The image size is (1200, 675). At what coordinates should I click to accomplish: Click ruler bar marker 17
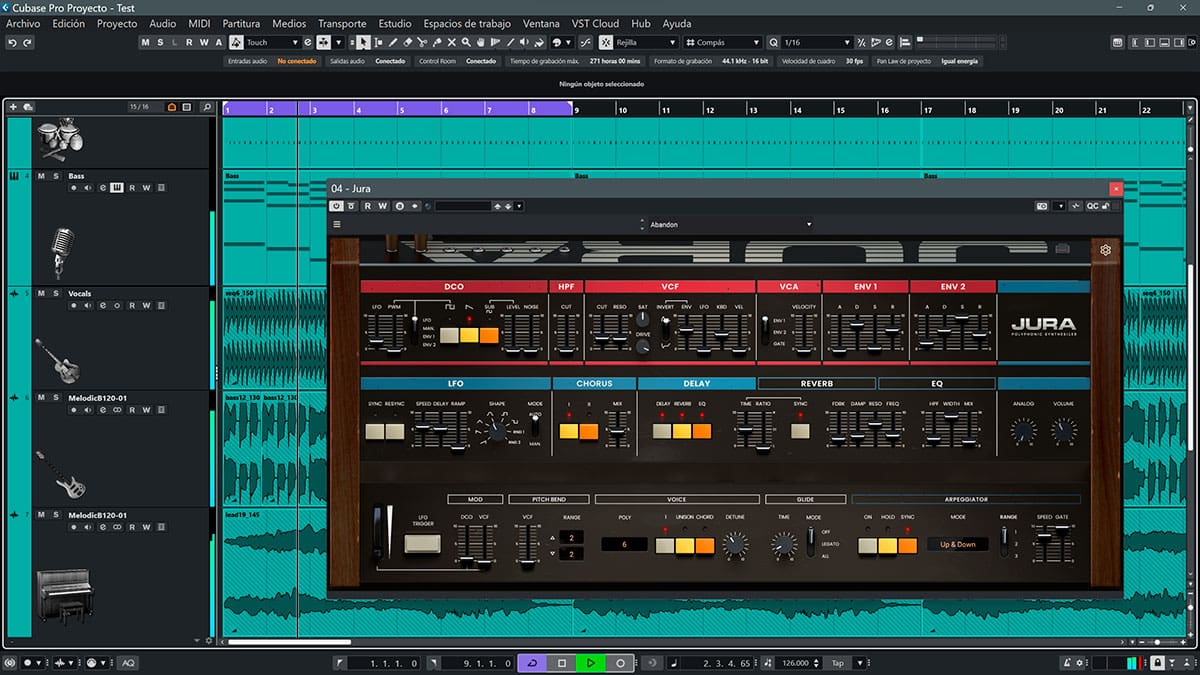coord(927,110)
